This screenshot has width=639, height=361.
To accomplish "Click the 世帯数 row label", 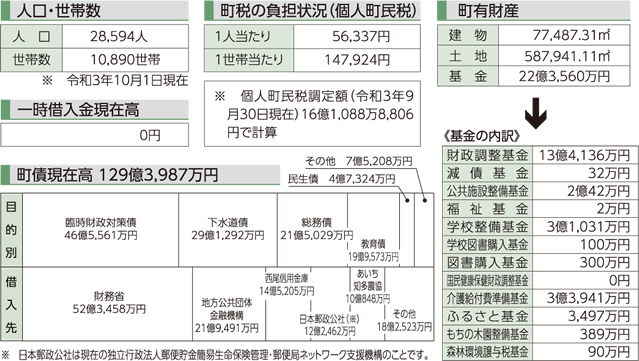I will [x=32, y=60].
